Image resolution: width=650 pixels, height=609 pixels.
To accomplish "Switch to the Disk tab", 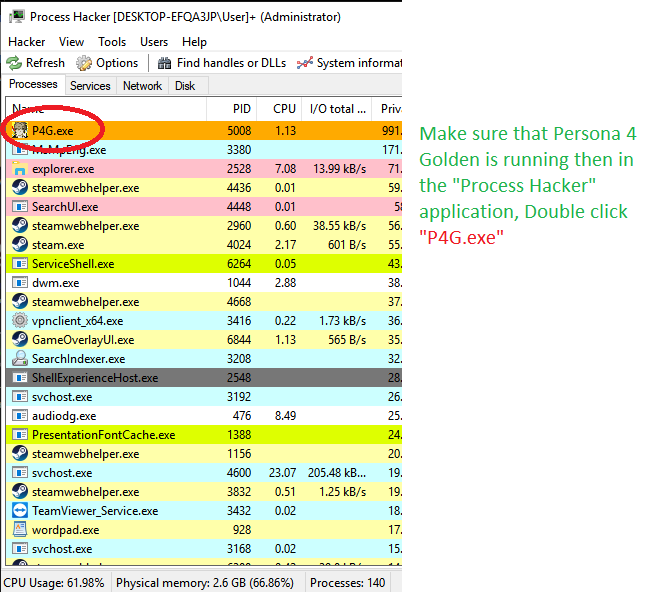I will click(x=185, y=86).
